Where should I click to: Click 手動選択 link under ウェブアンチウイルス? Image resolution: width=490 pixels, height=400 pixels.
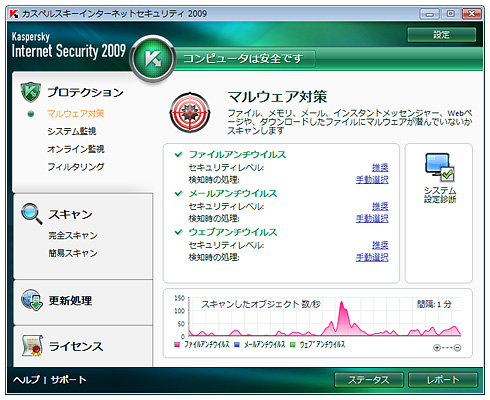tap(372, 257)
